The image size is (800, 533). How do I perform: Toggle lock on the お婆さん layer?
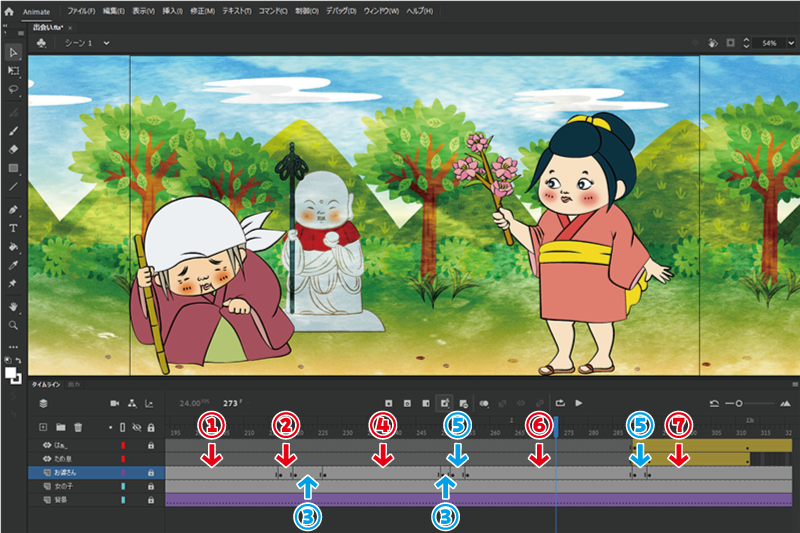(x=151, y=472)
